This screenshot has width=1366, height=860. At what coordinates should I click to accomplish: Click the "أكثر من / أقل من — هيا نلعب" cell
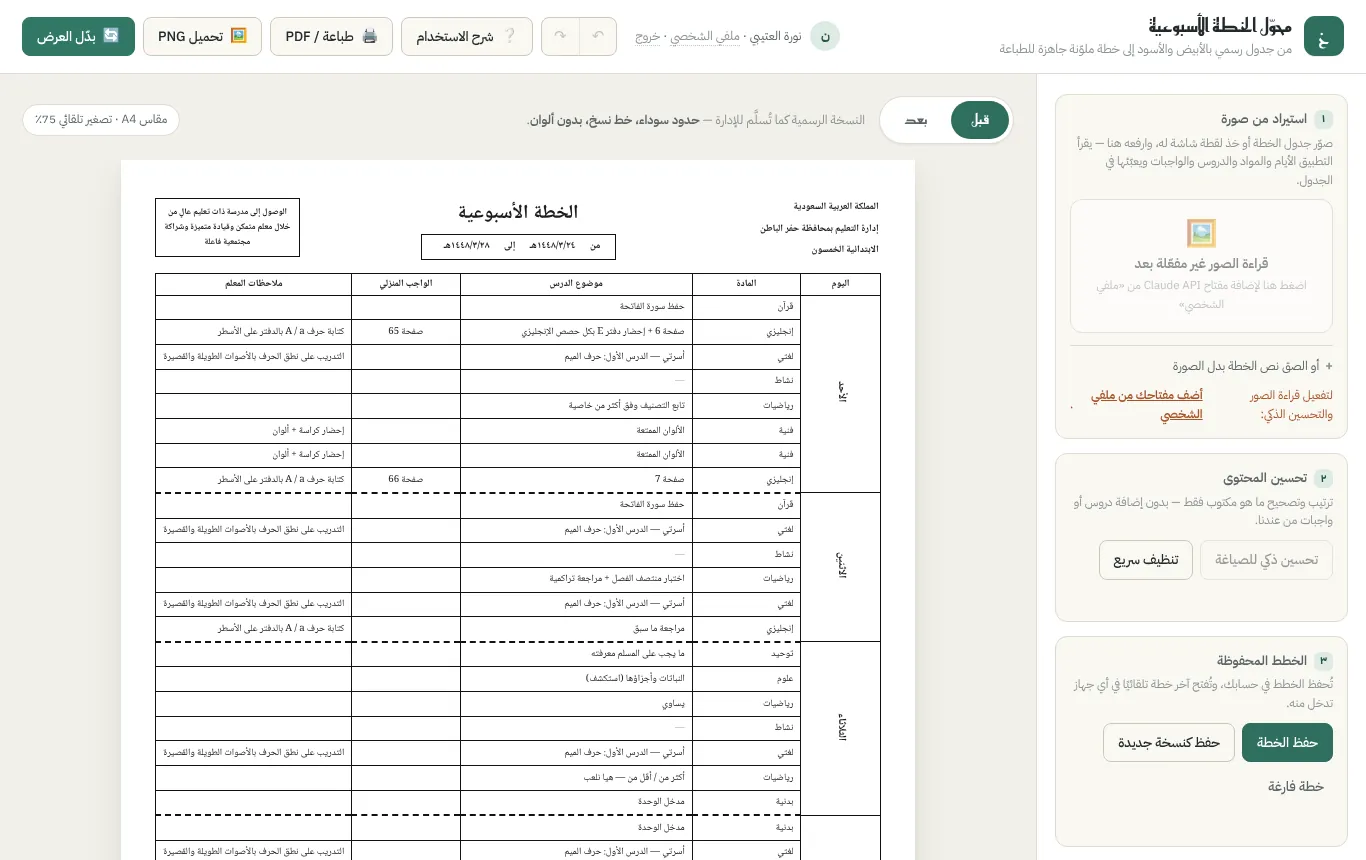click(576, 777)
